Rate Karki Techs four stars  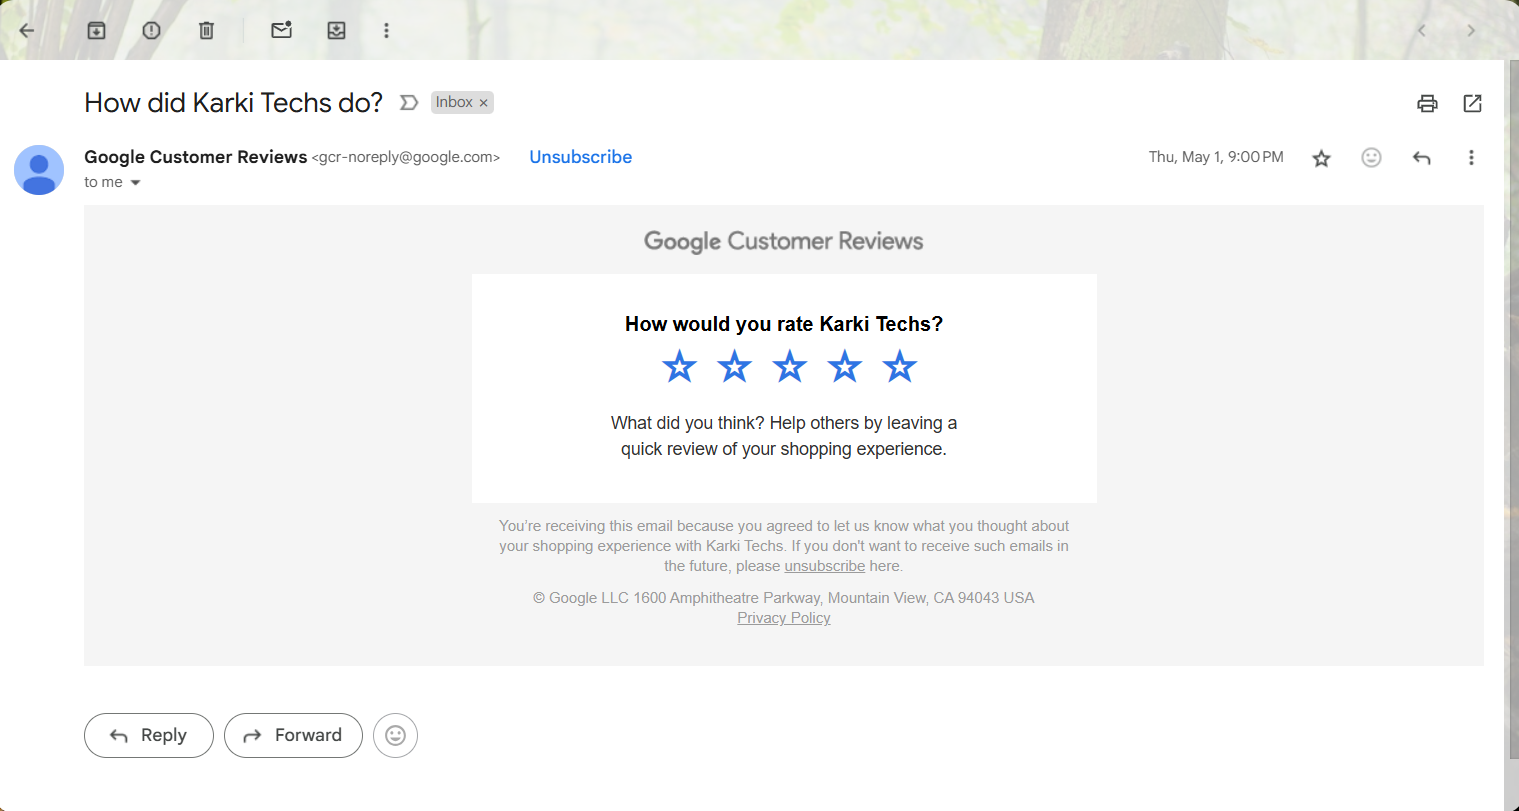click(x=844, y=367)
